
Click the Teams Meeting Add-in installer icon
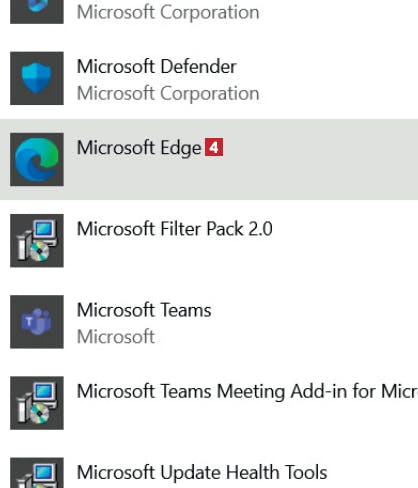[x=37, y=403]
